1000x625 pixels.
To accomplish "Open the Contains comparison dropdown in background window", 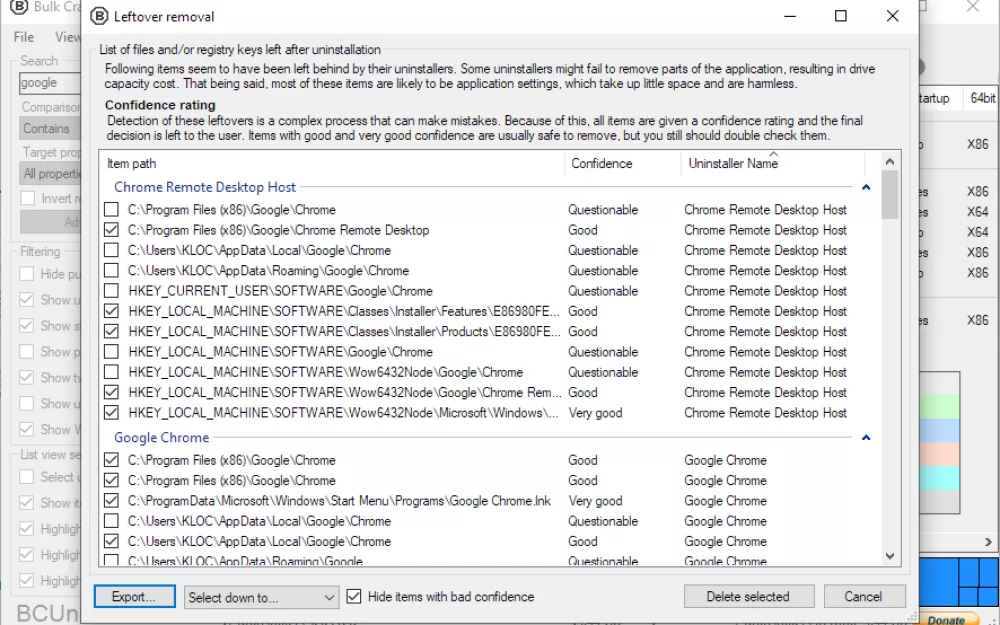I will [x=50, y=128].
